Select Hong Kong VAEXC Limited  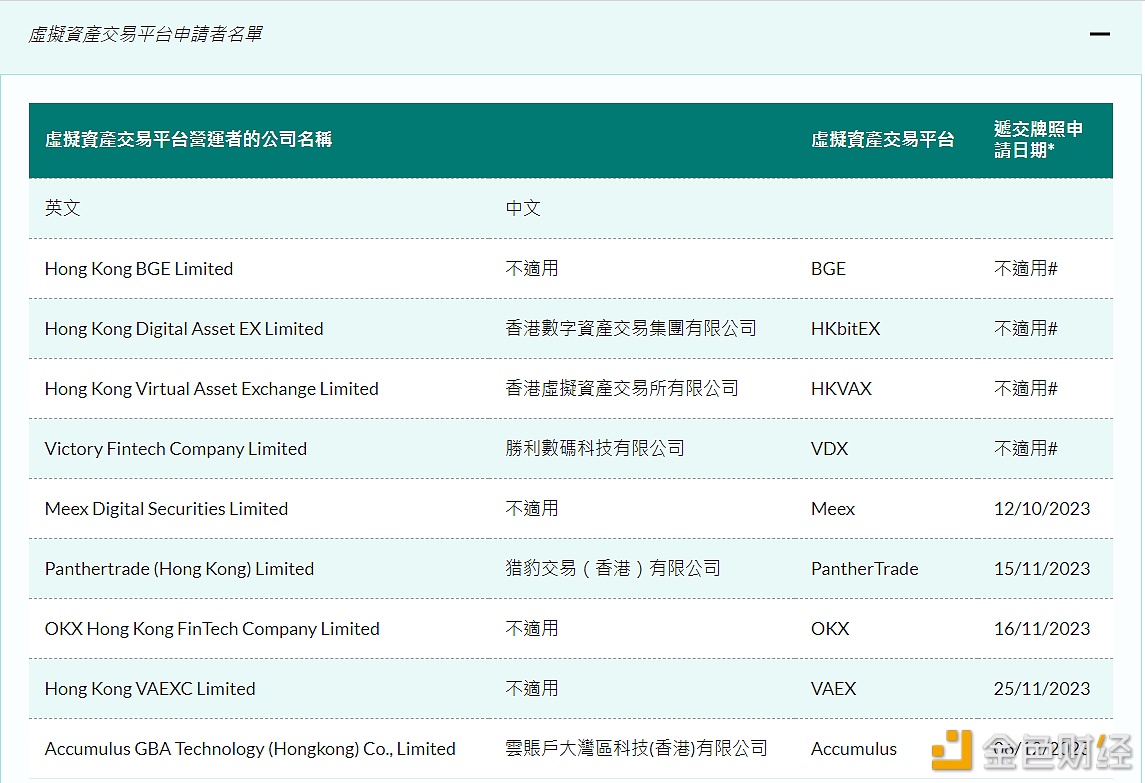click(150, 689)
